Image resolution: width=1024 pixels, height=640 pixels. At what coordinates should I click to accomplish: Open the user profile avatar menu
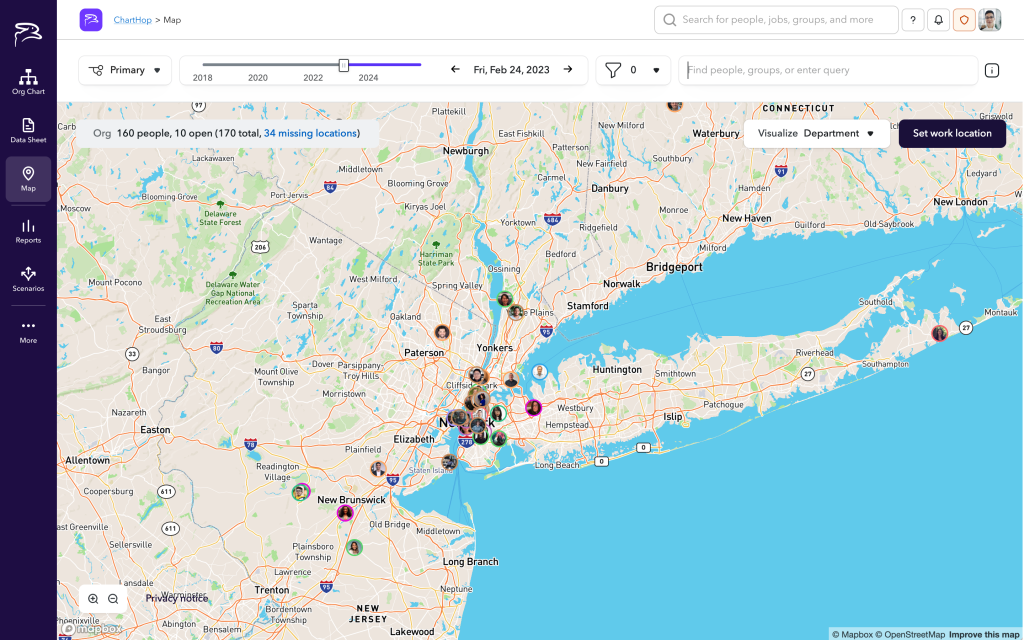pos(989,20)
